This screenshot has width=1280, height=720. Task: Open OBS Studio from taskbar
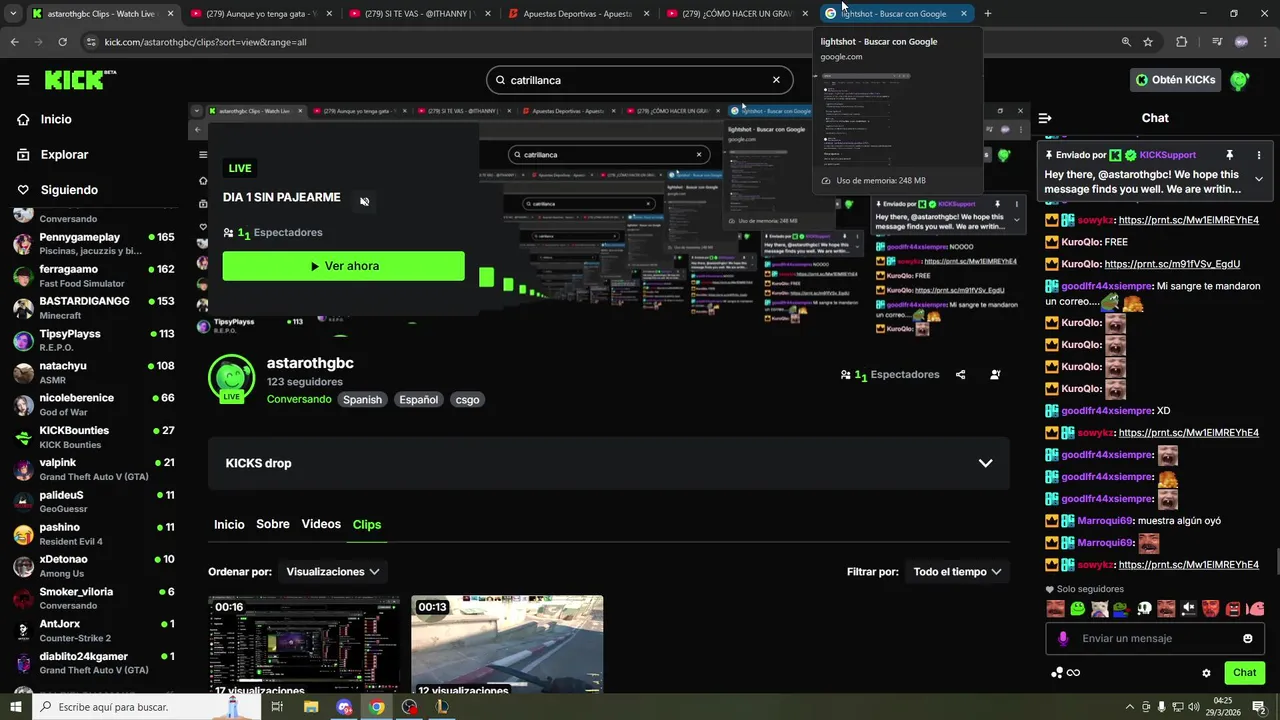click(x=409, y=707)
